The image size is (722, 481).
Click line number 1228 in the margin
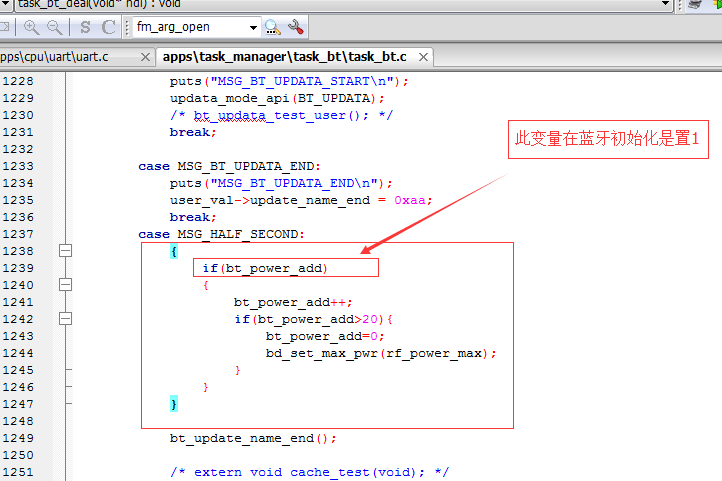(18, 81)
